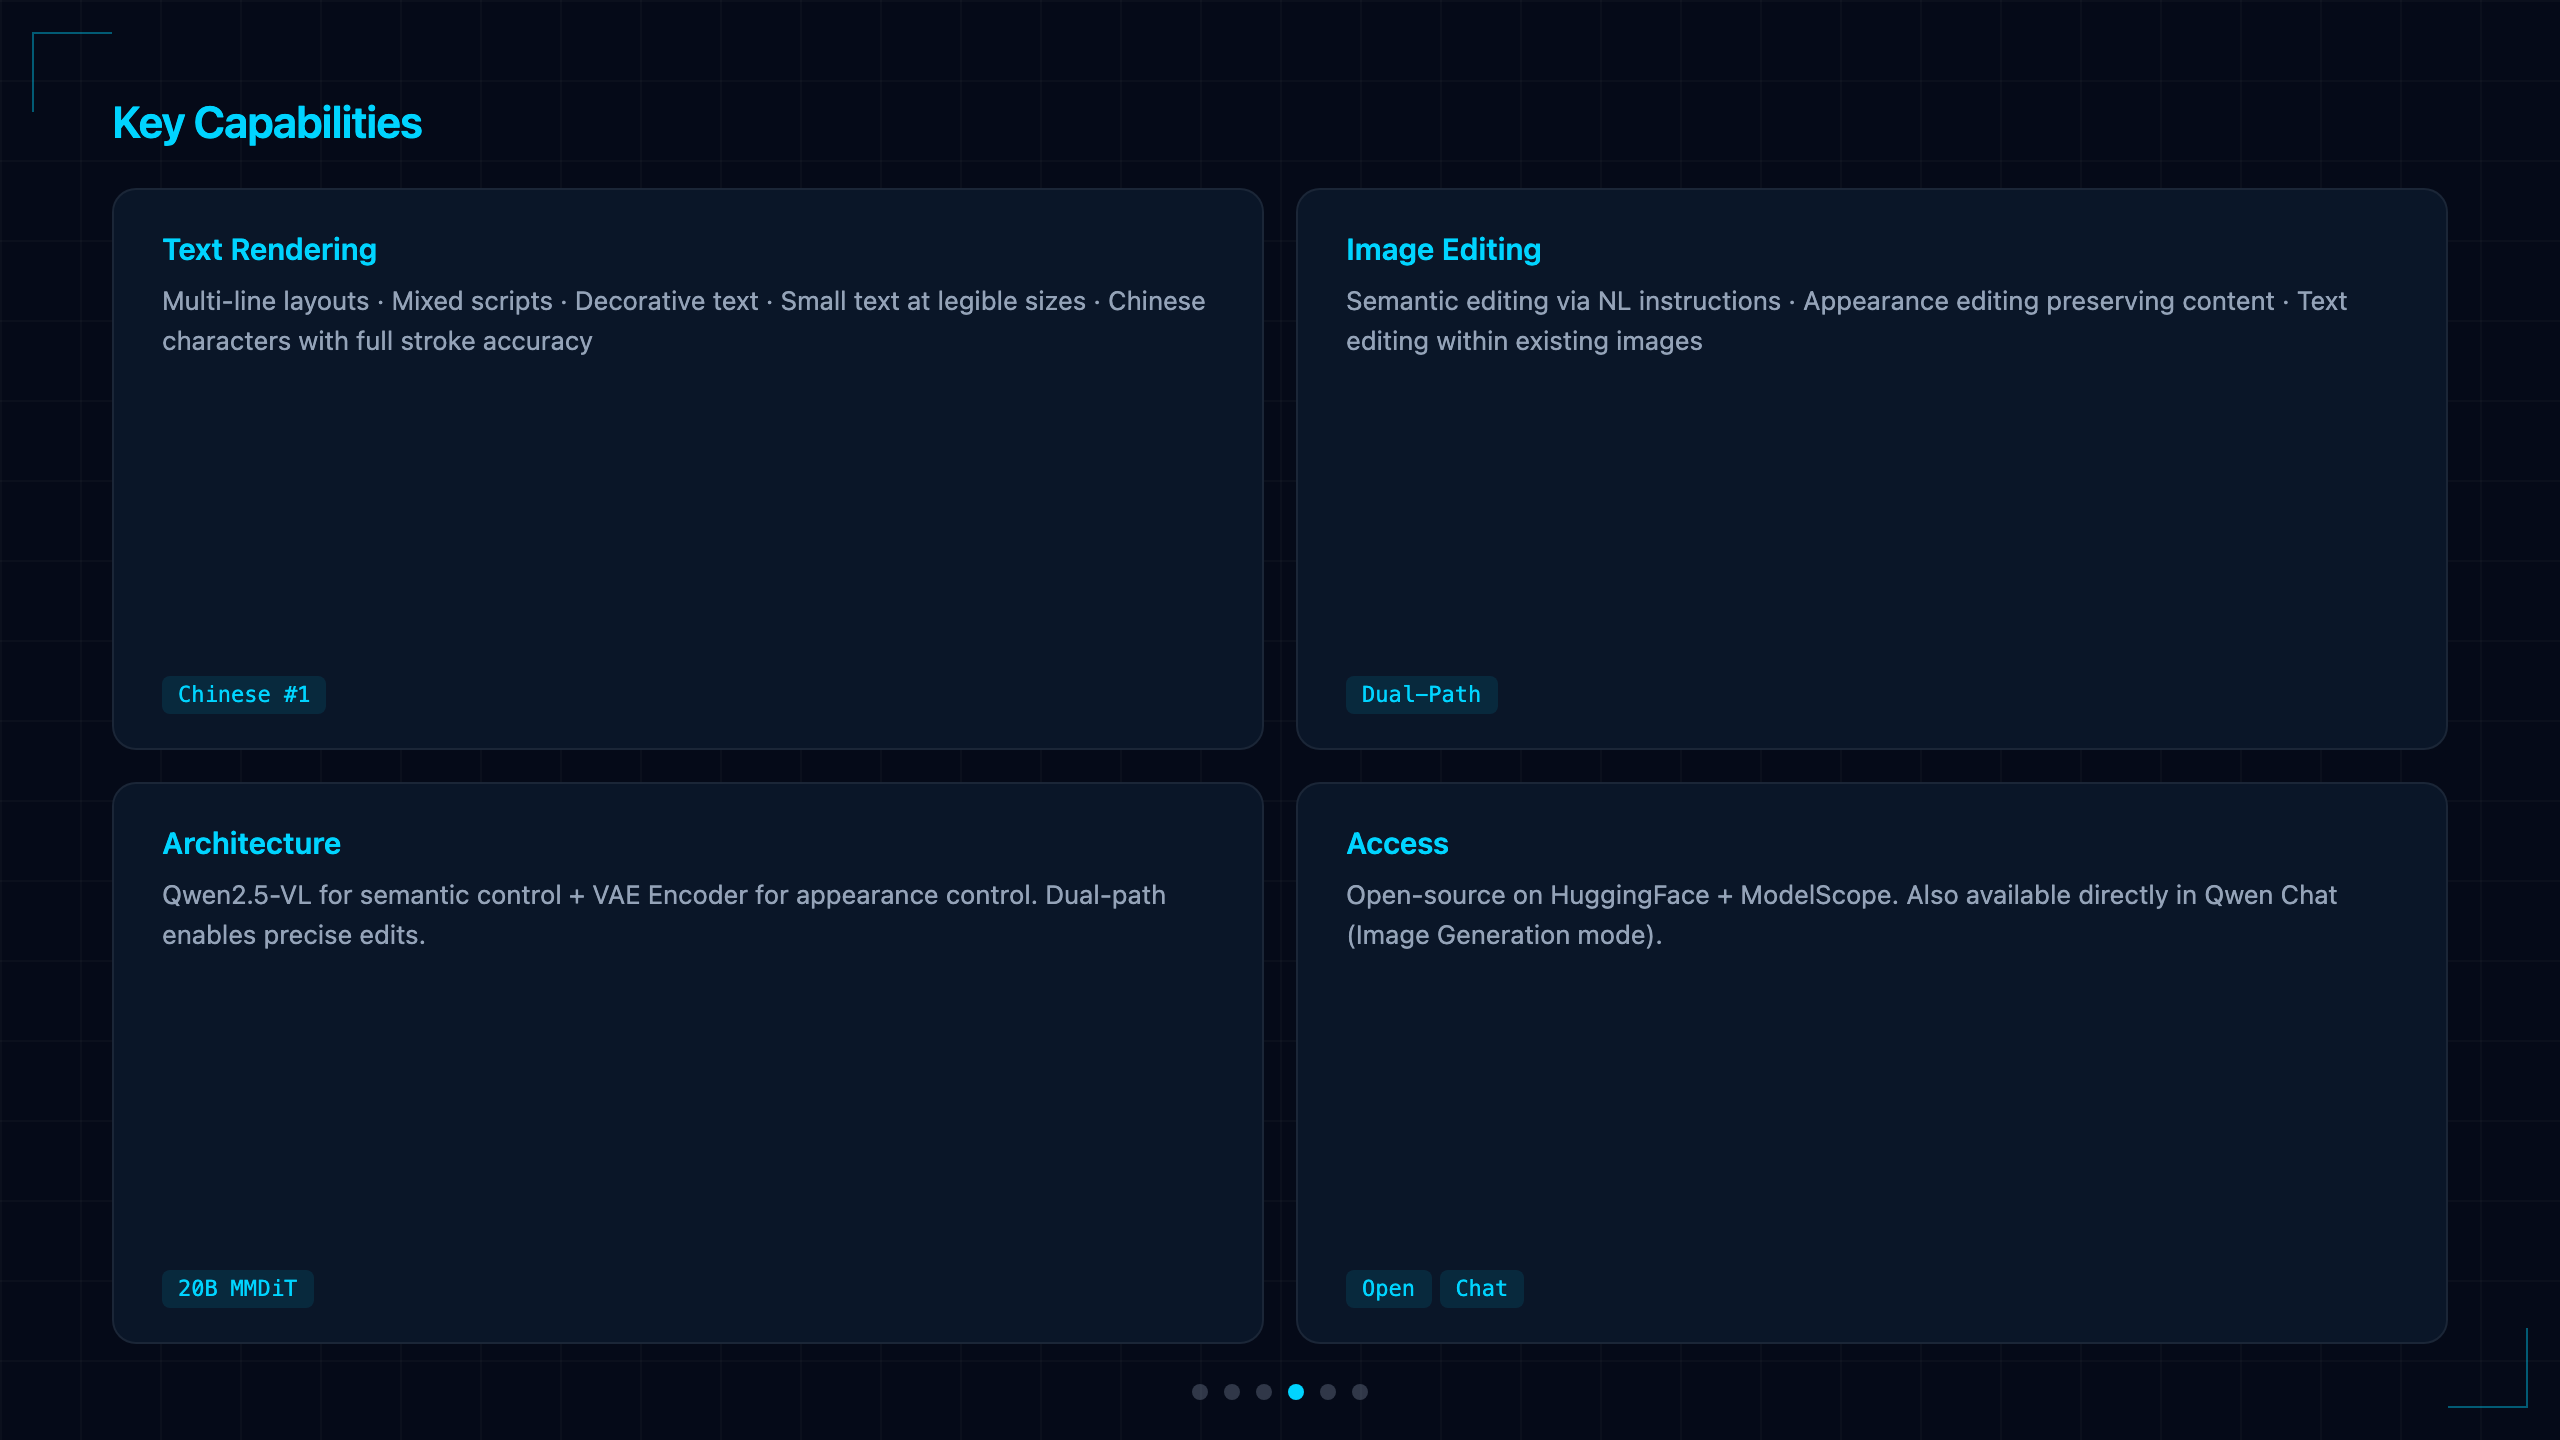Click the Chat tag badge
This screenshot has width=2560, height=1440.
point(1481,1288)
